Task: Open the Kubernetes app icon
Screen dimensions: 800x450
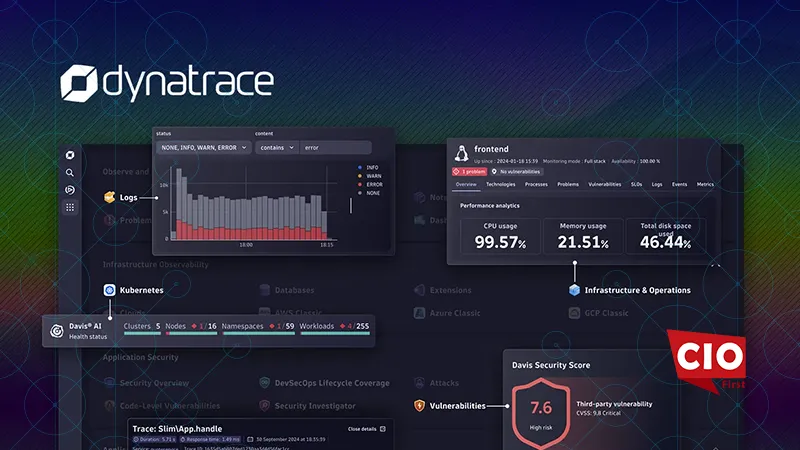Action: [109, 290]
